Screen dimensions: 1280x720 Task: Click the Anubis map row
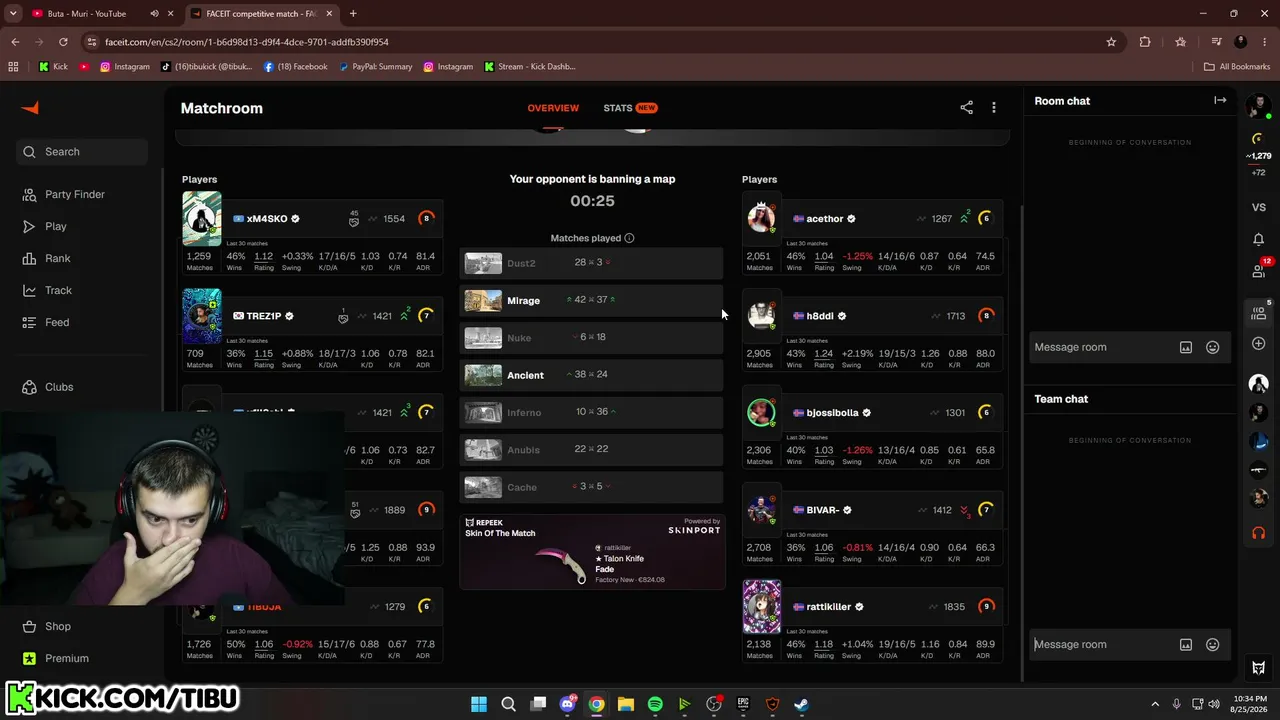591,450
